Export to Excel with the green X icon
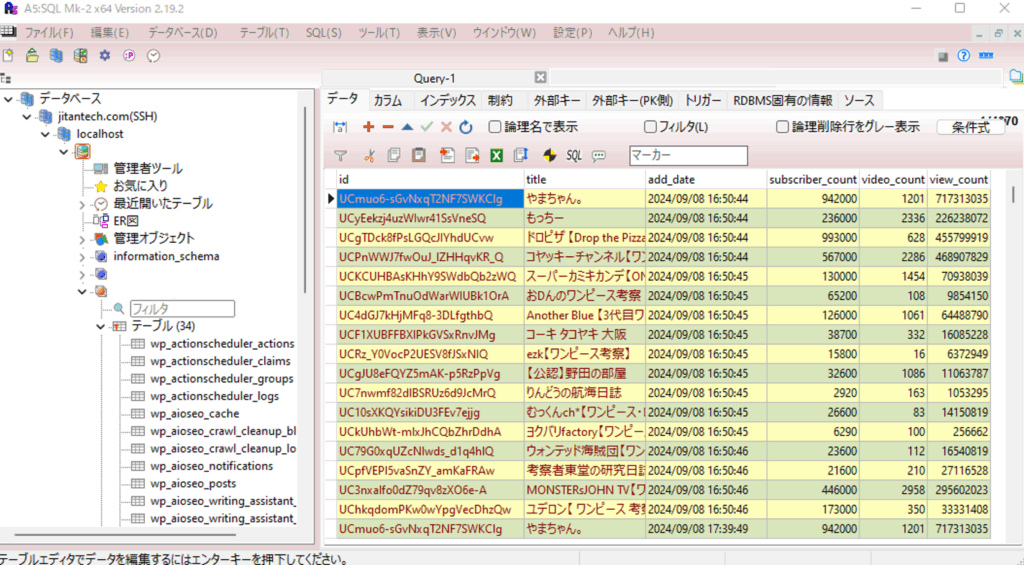Image resolution: width=1024 pixels, height=565 pixels. 496,155
